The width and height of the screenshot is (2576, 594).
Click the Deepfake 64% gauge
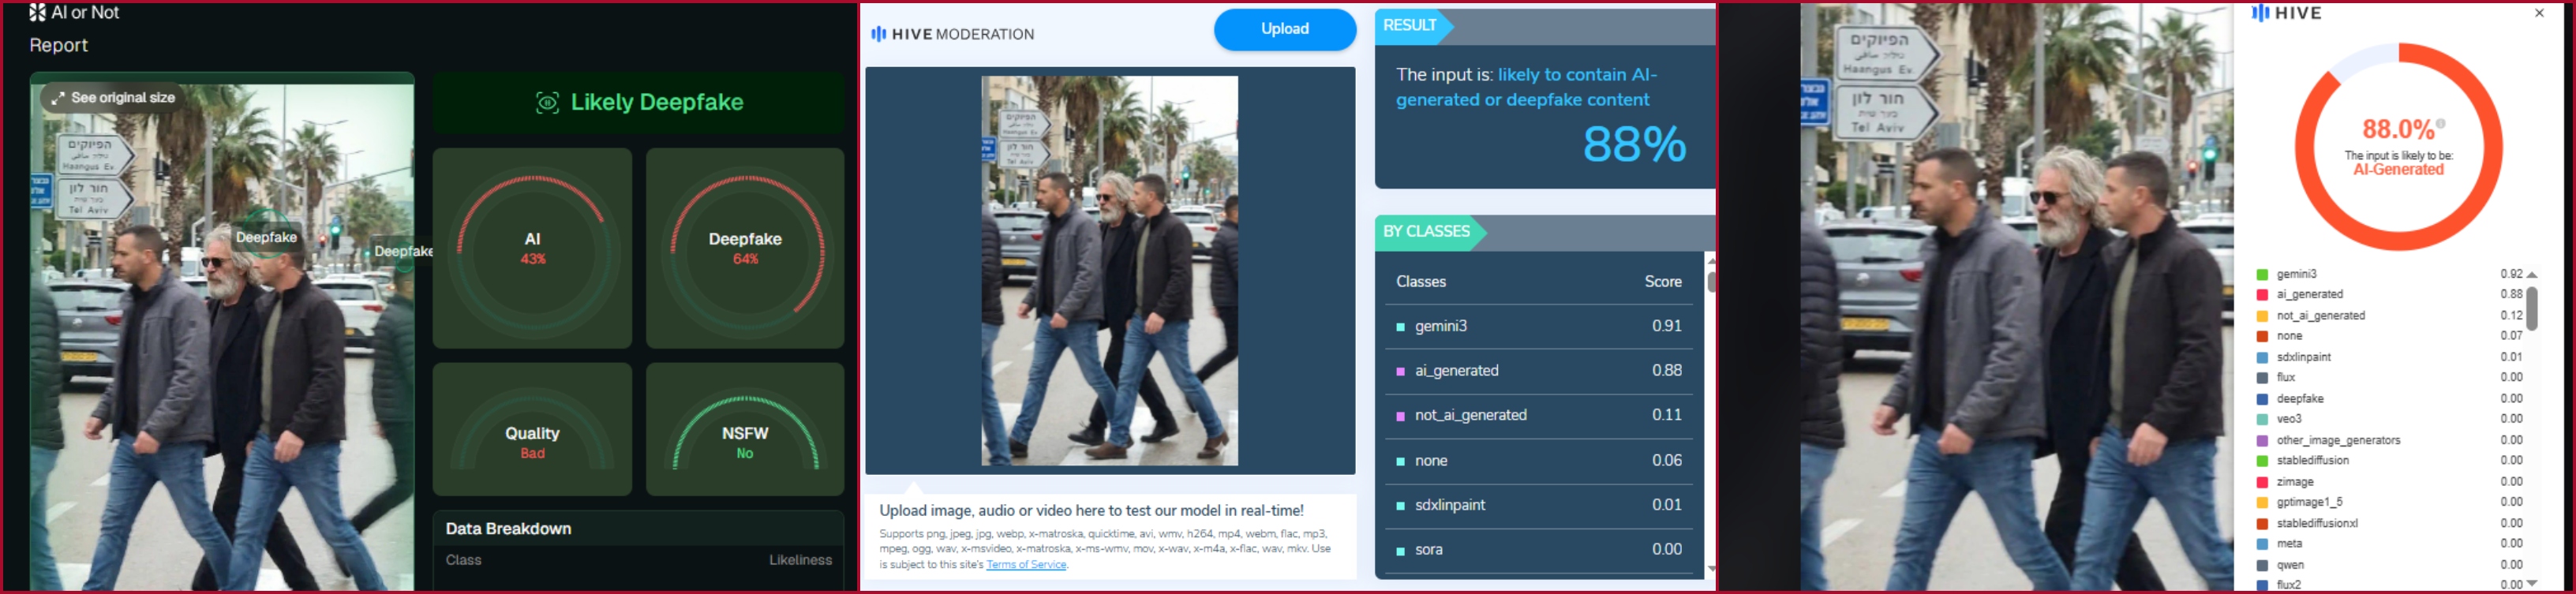(x=745, y=249)
